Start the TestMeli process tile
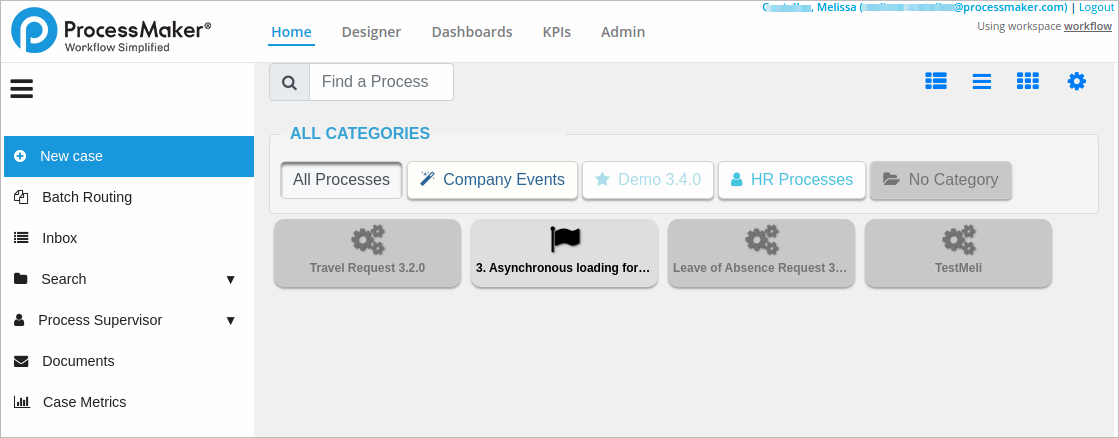Screen dimensions: 1119x438 click(958, 253)
